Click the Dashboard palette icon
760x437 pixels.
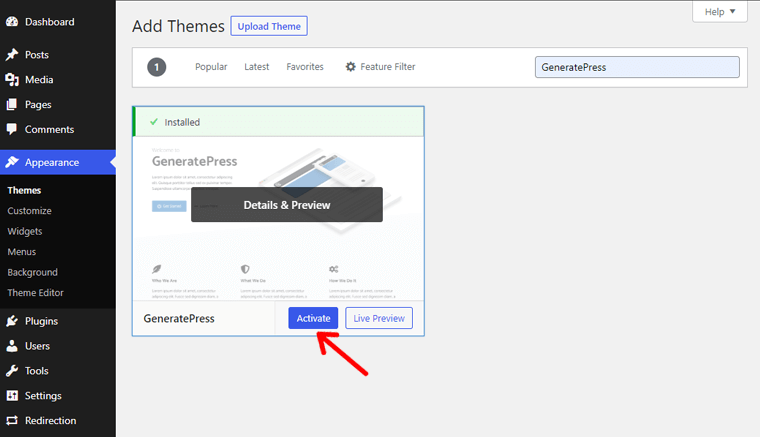[12, 21]
